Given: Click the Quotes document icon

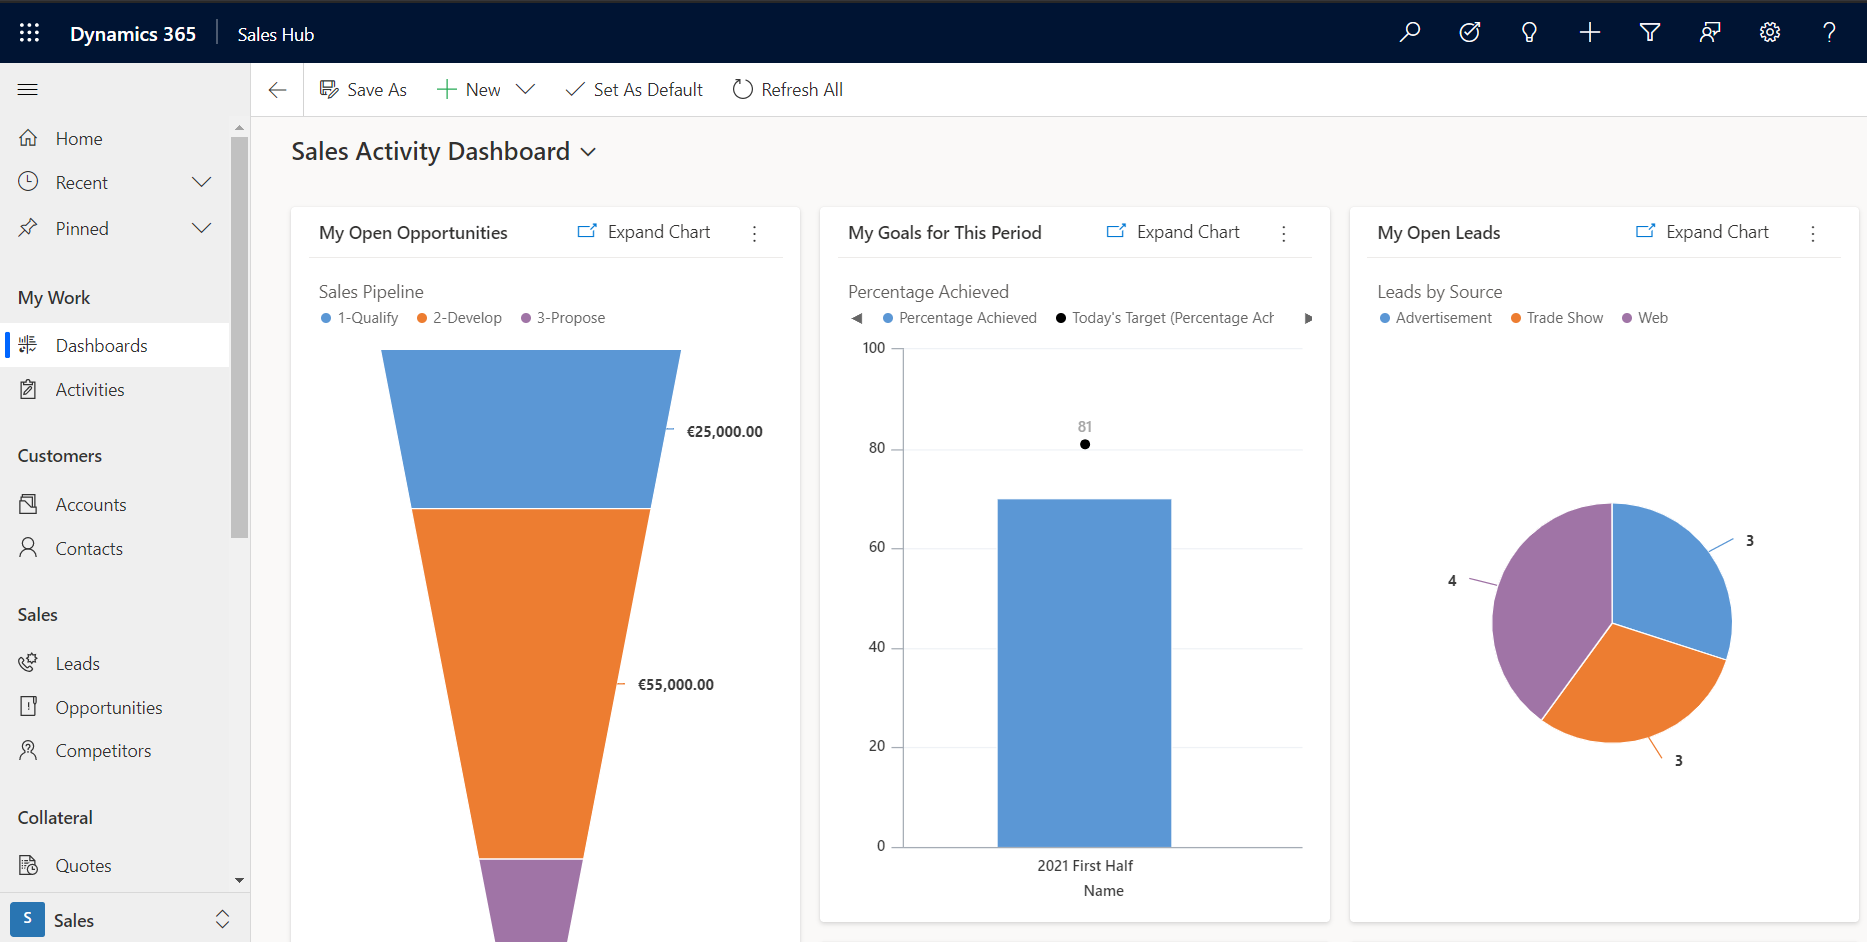Looking at the screenshot, I should coord(28,865).
